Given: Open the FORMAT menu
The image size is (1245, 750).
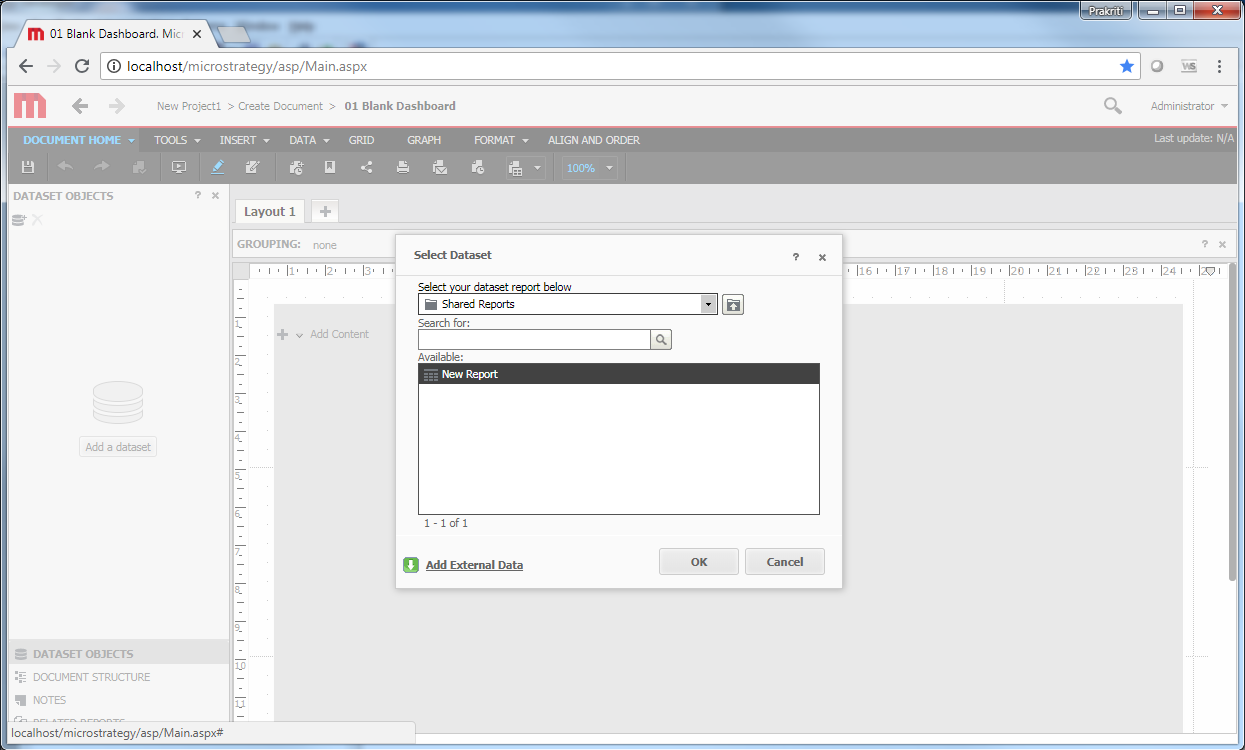Looking at the screenshot, I should point(501,140).
